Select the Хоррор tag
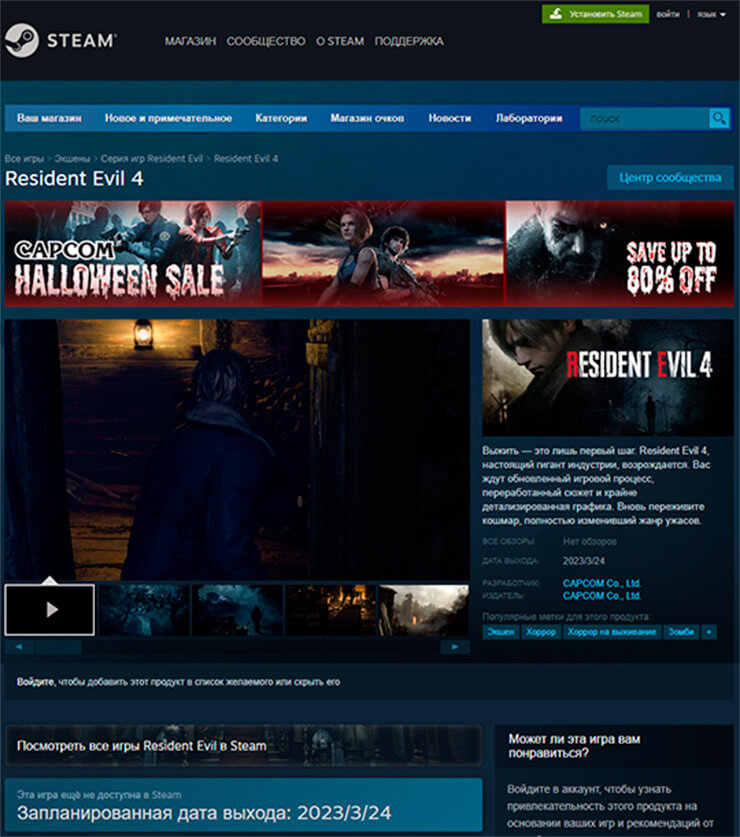The image size is (740, 837). (x=541, y=632)
